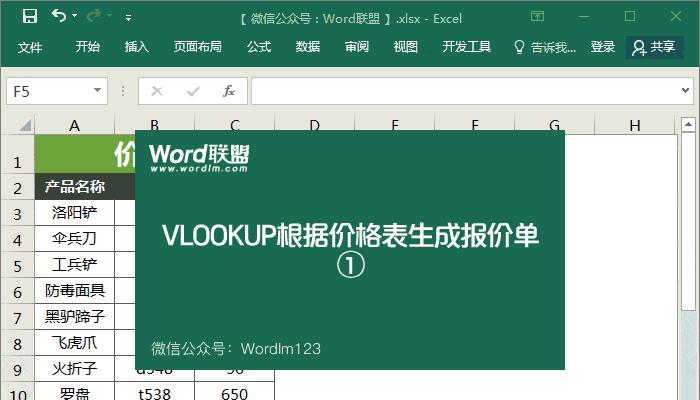The width and height of the screenshot is (700, 400).
Task: Select row 6 header
Action: click(17, 291)
